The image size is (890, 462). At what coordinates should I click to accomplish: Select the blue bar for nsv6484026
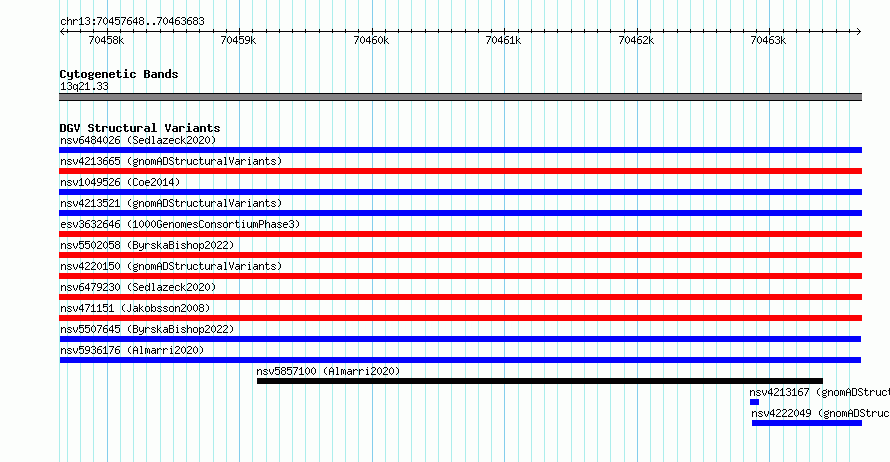[x=460, y=150]
